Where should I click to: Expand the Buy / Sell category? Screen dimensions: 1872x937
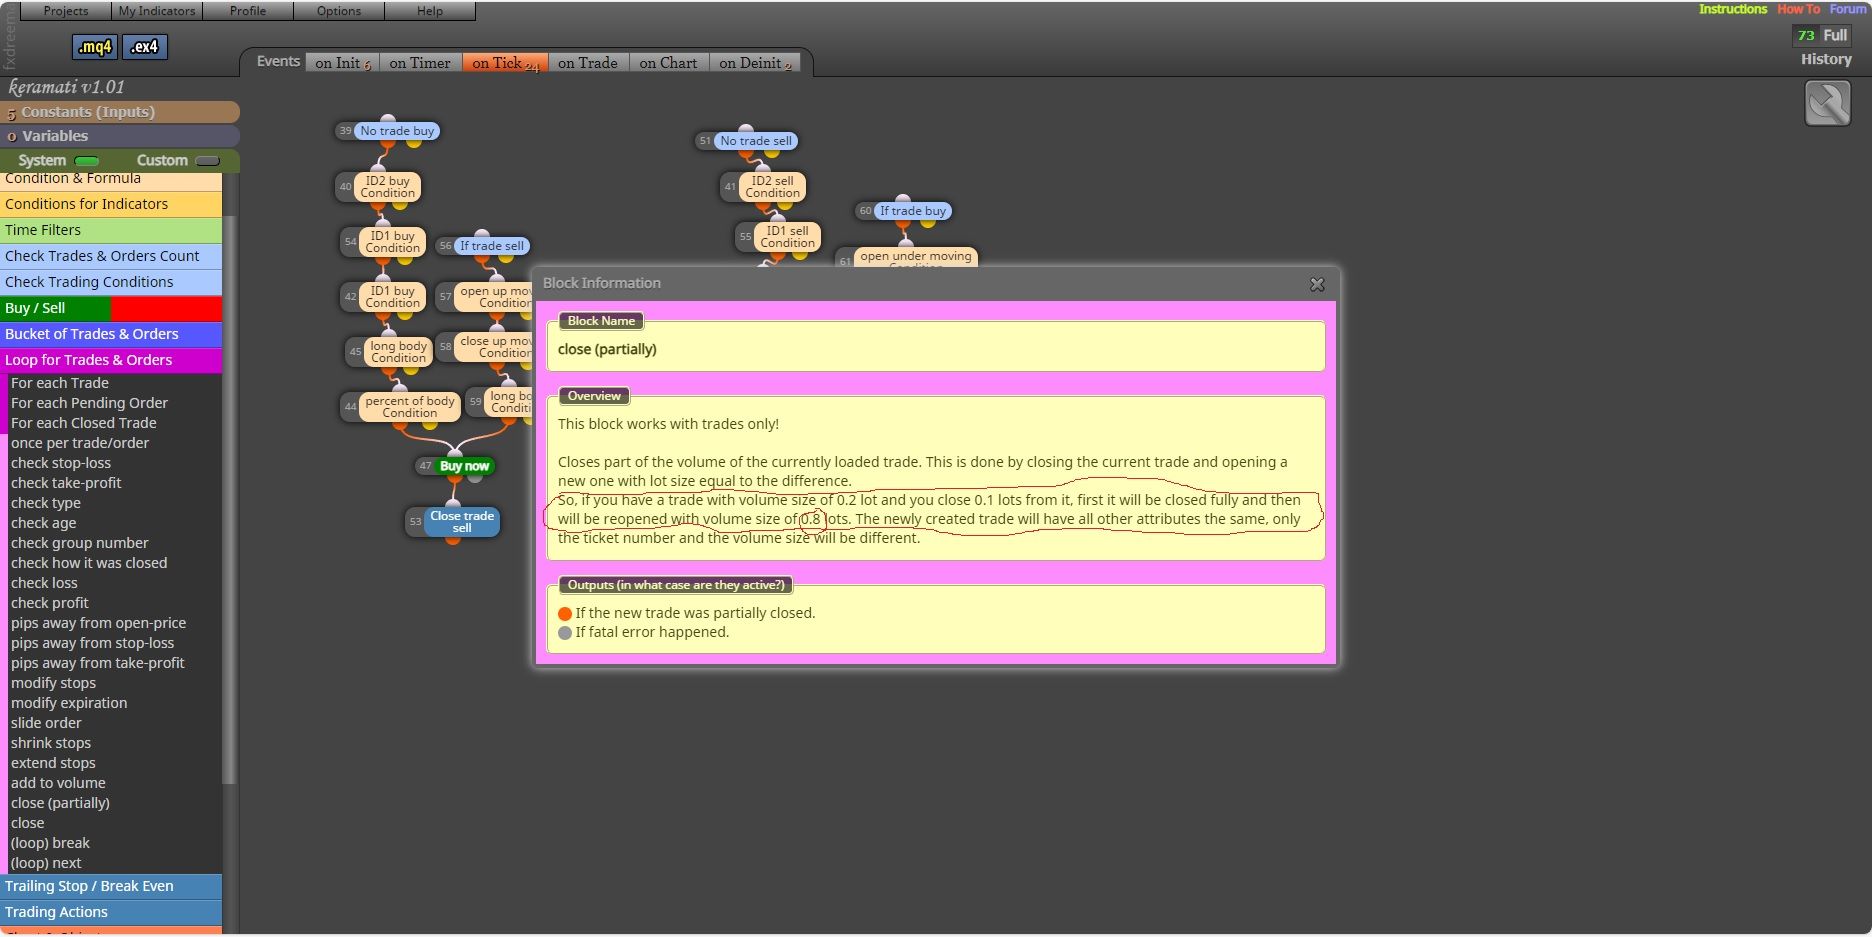pos(111,308)
